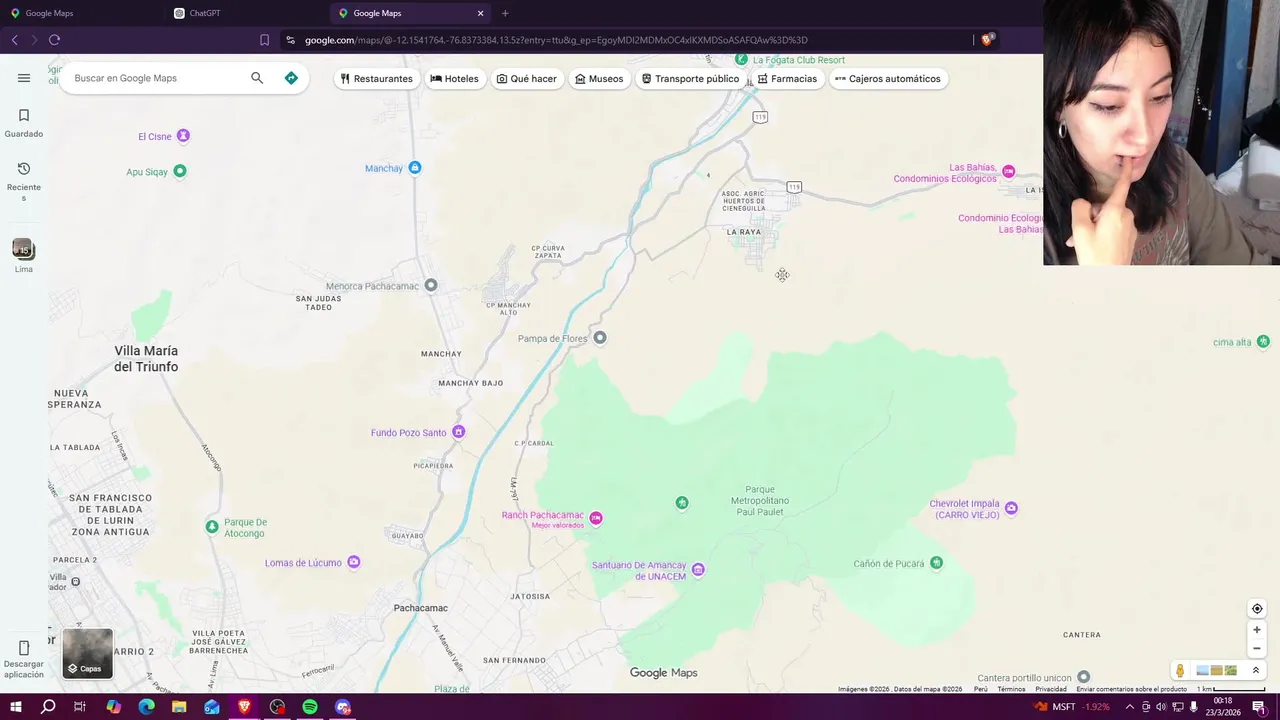Select the Manchay blue pin
Screen dimensions: 1280x720
pos(415,168)
